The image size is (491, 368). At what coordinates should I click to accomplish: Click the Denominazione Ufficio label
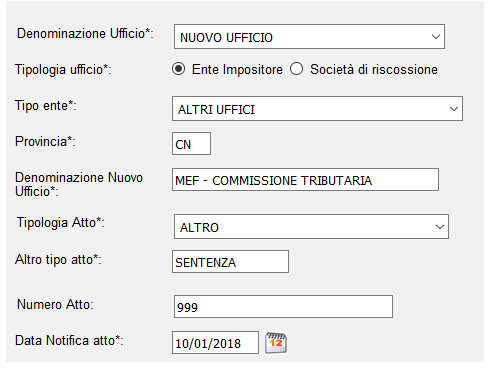pos(85,34)
